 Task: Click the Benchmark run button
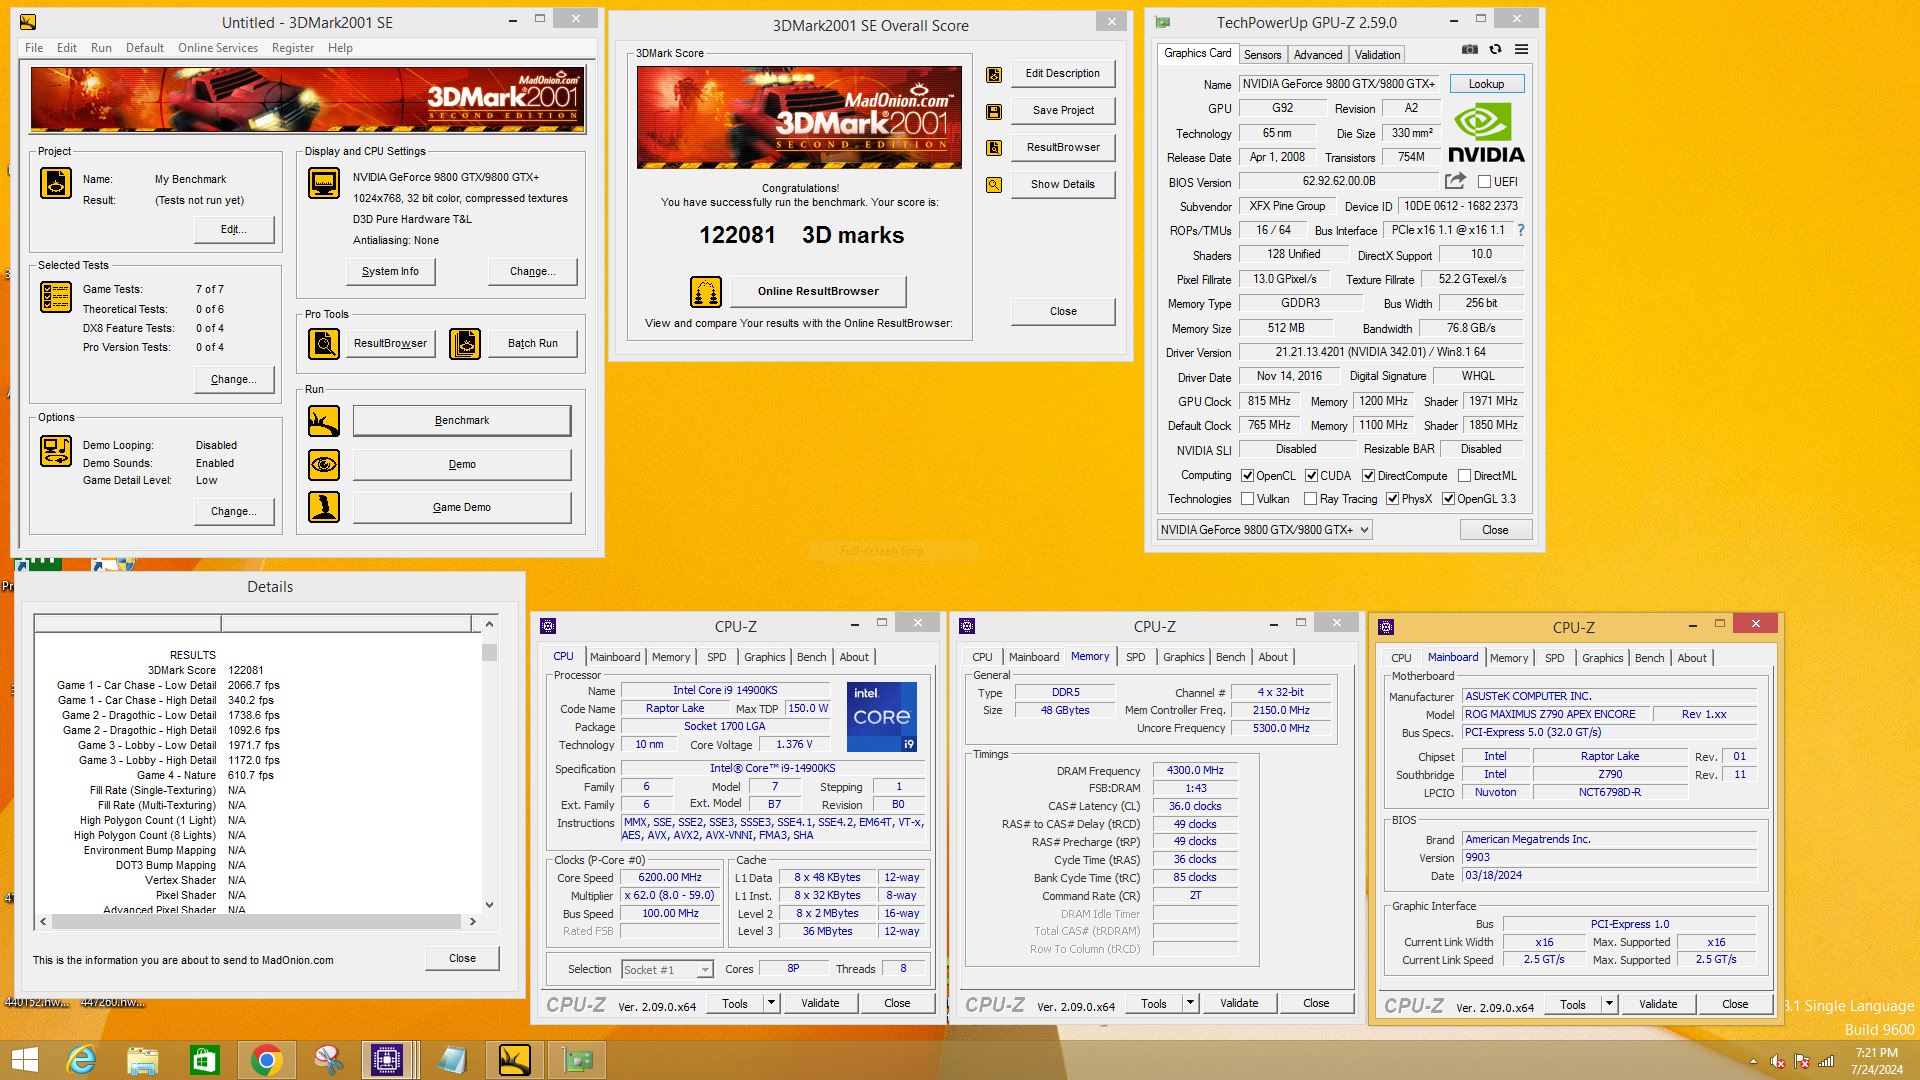pos(462,421)
